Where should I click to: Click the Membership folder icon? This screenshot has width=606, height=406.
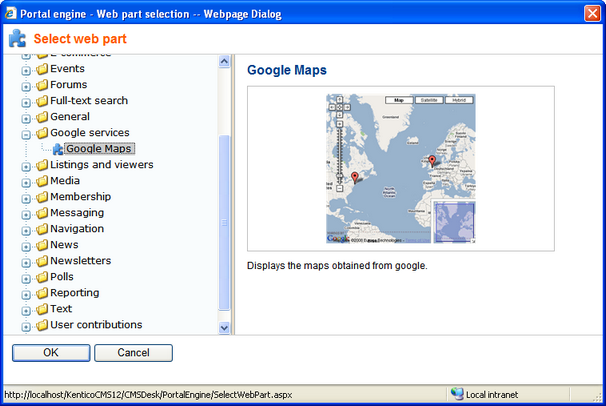pos(42,197)
